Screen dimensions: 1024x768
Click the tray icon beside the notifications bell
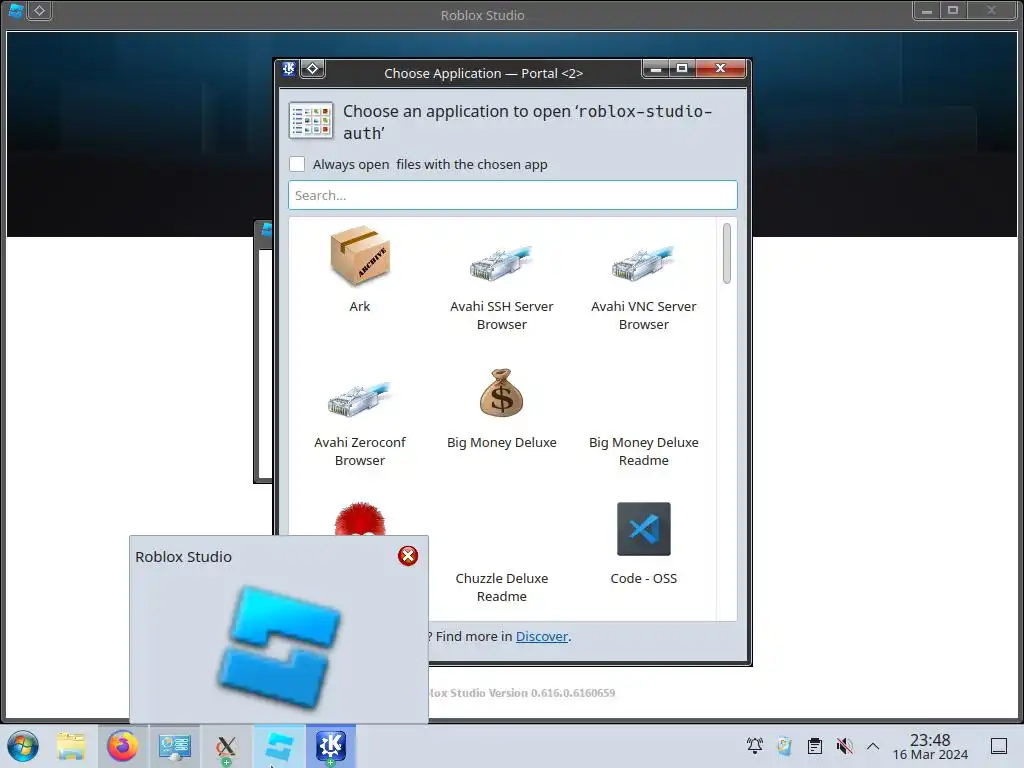tap(784, 746)
